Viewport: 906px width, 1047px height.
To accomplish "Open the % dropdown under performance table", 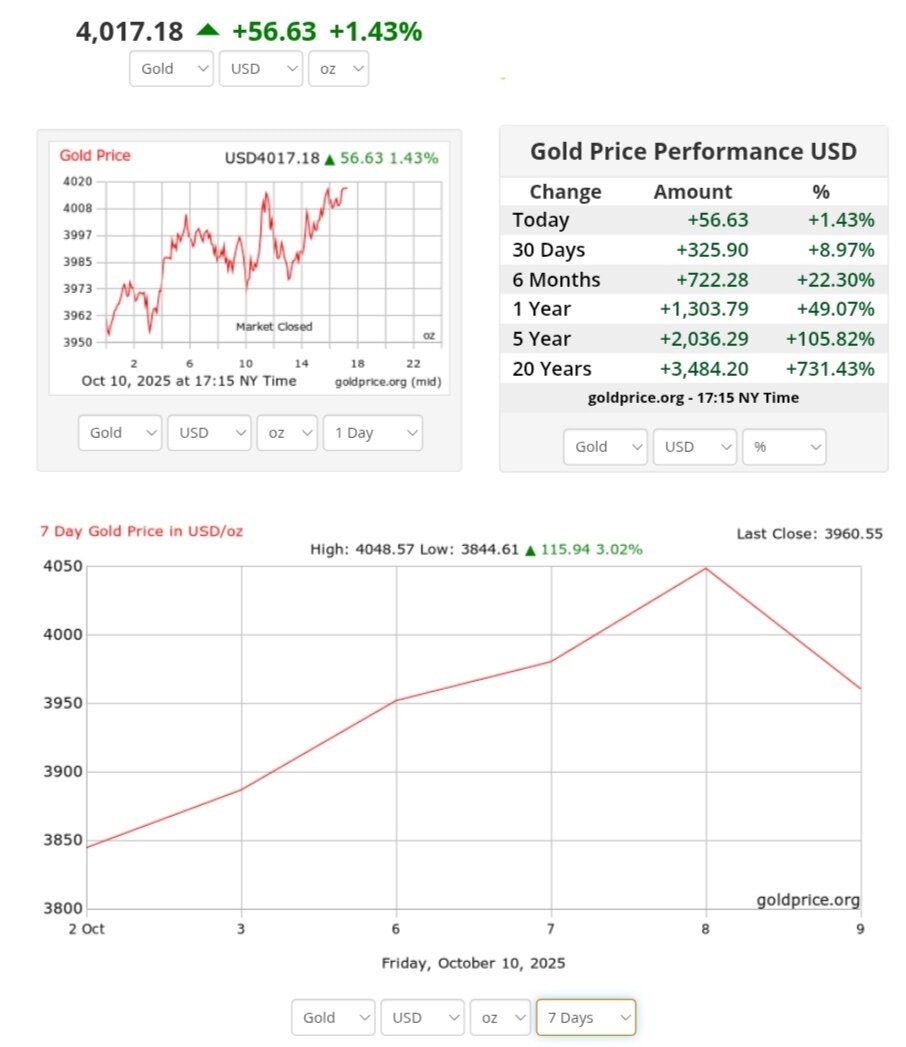I will [x=783, y=447].
